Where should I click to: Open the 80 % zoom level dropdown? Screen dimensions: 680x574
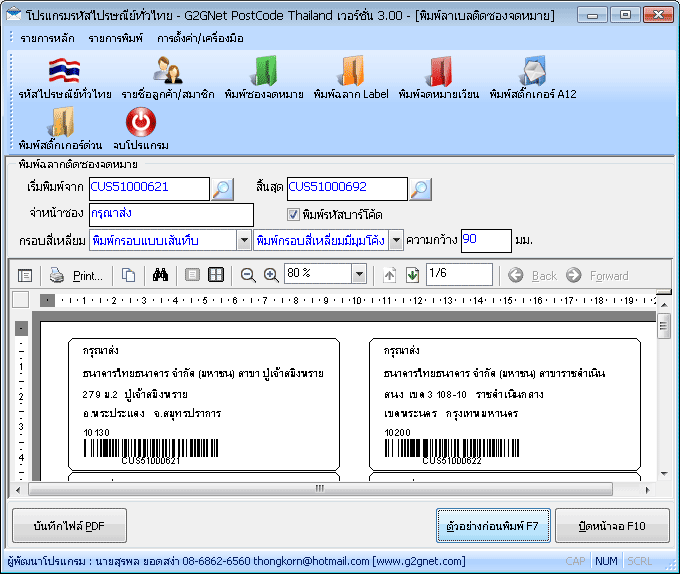[359, 274]
